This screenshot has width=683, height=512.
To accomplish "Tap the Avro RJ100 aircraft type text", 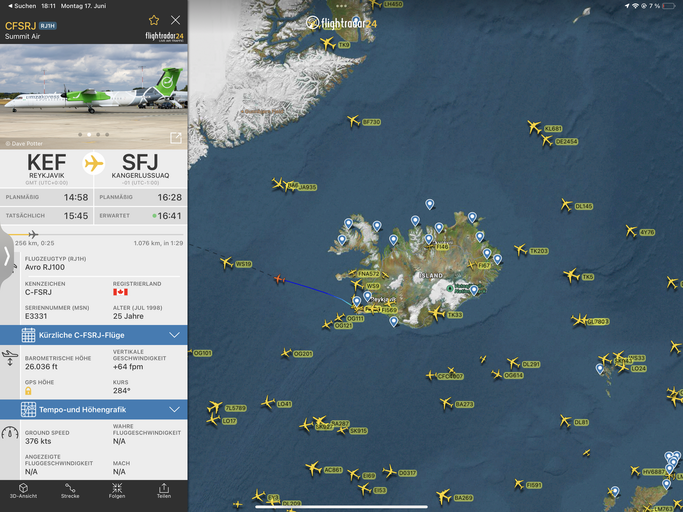I will coord(45,267).
